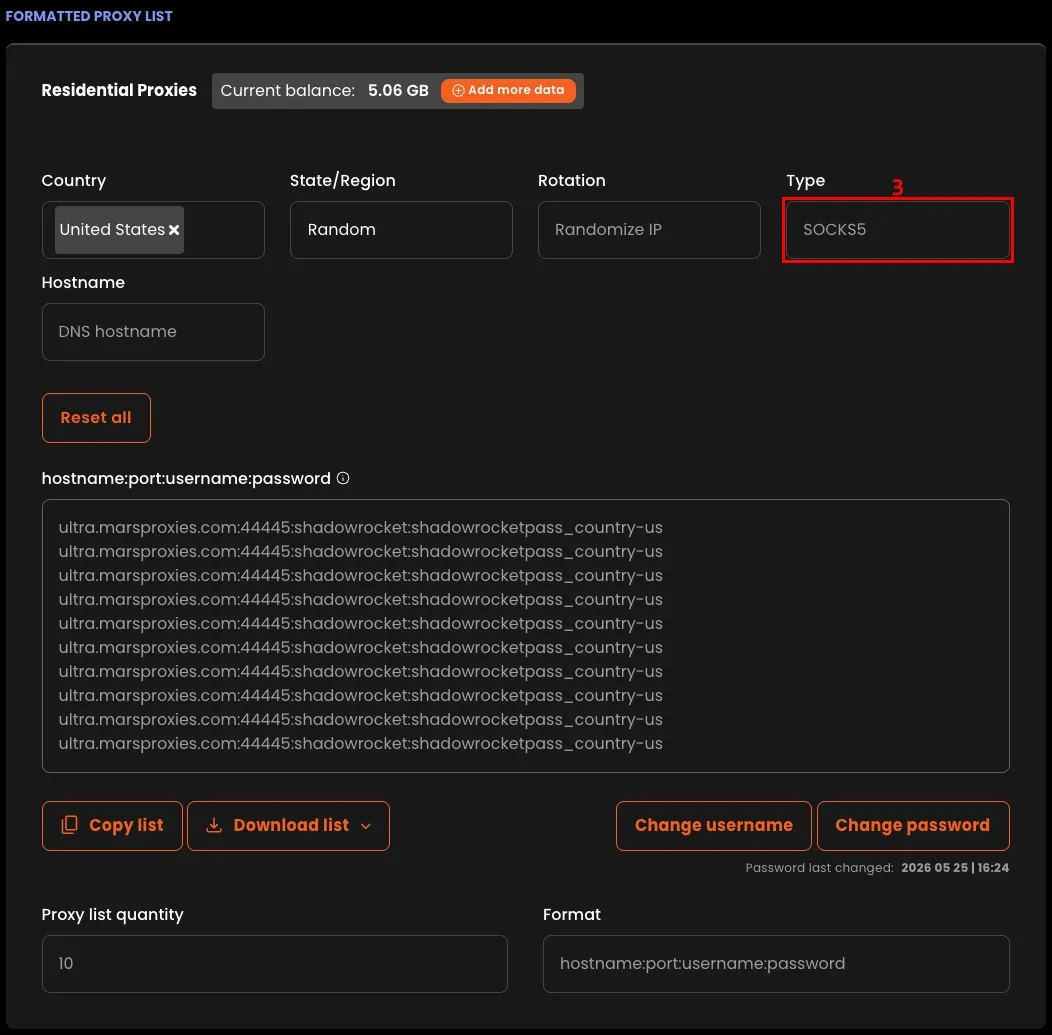Click the Formatted Proxy List heading
The height and width of the screenshot is (1035, 1052).
[89, 16]
